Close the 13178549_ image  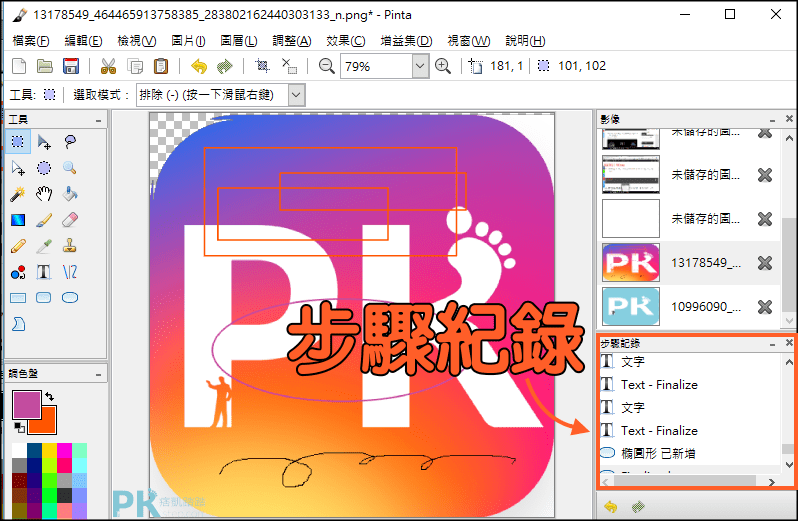[x=764, y=263]
